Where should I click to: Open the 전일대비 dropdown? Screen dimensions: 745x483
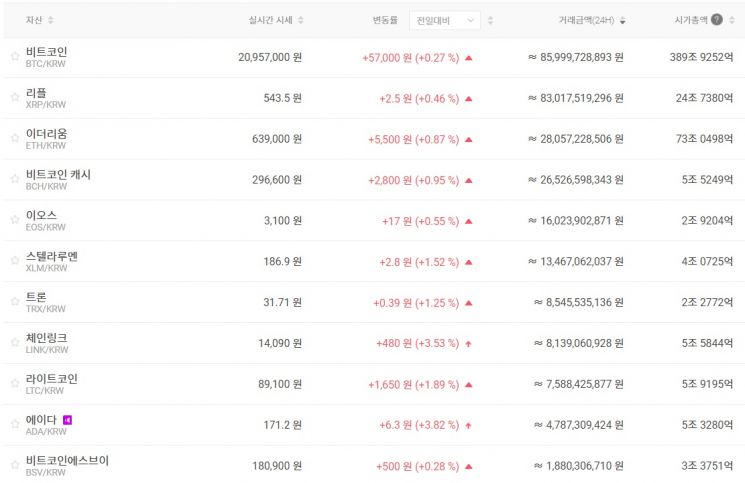[x=445, y=20]
